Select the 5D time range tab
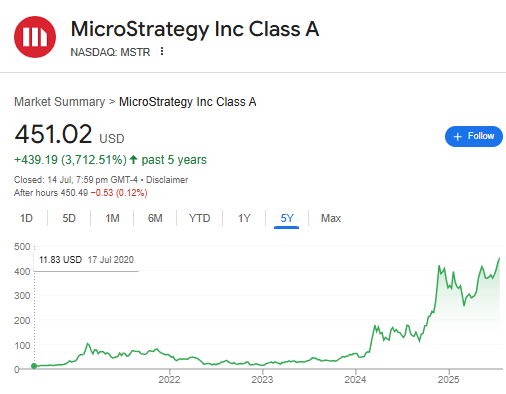 tap(69, 218)
